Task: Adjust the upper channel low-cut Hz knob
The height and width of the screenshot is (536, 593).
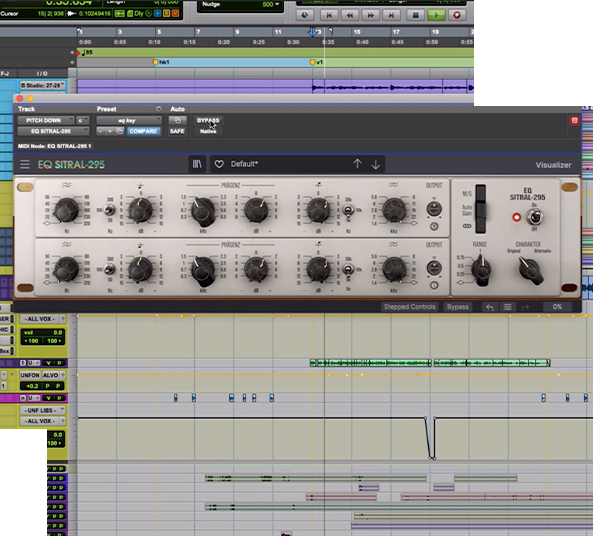Action: (x=67, y=210)
